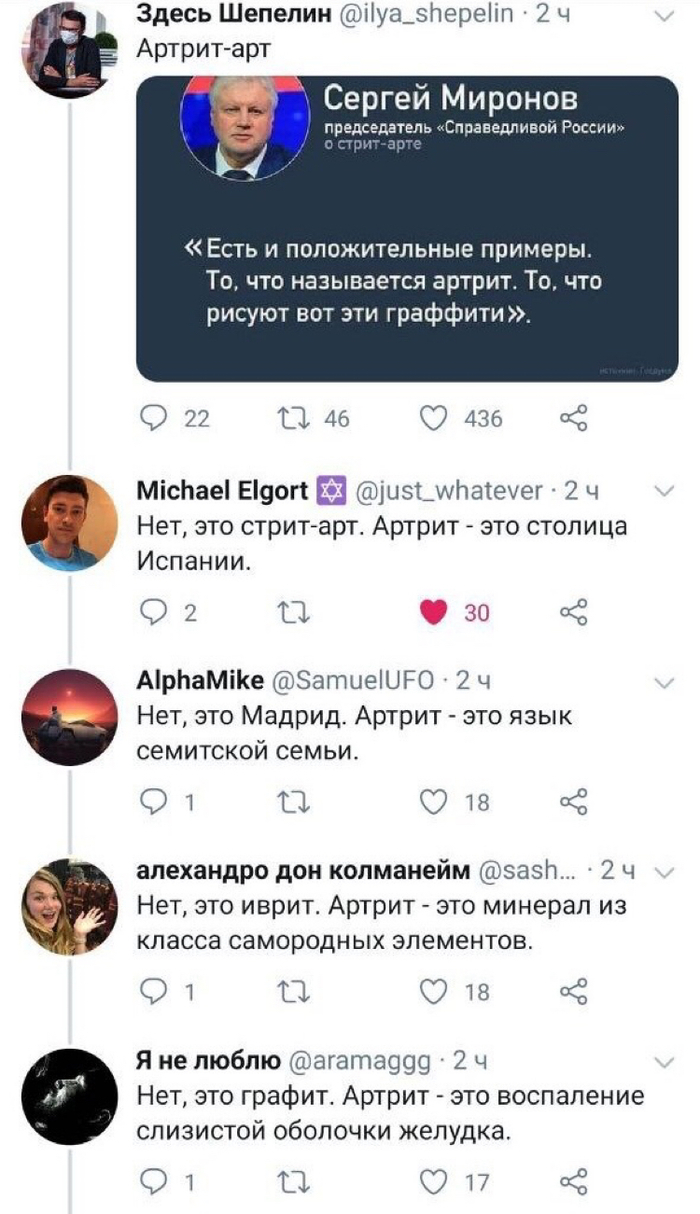Share Michael Elgort's reply
Image resolution: width=700 pixels, height=1214 pixels.
pyautogui.click(x=573, y=613)
